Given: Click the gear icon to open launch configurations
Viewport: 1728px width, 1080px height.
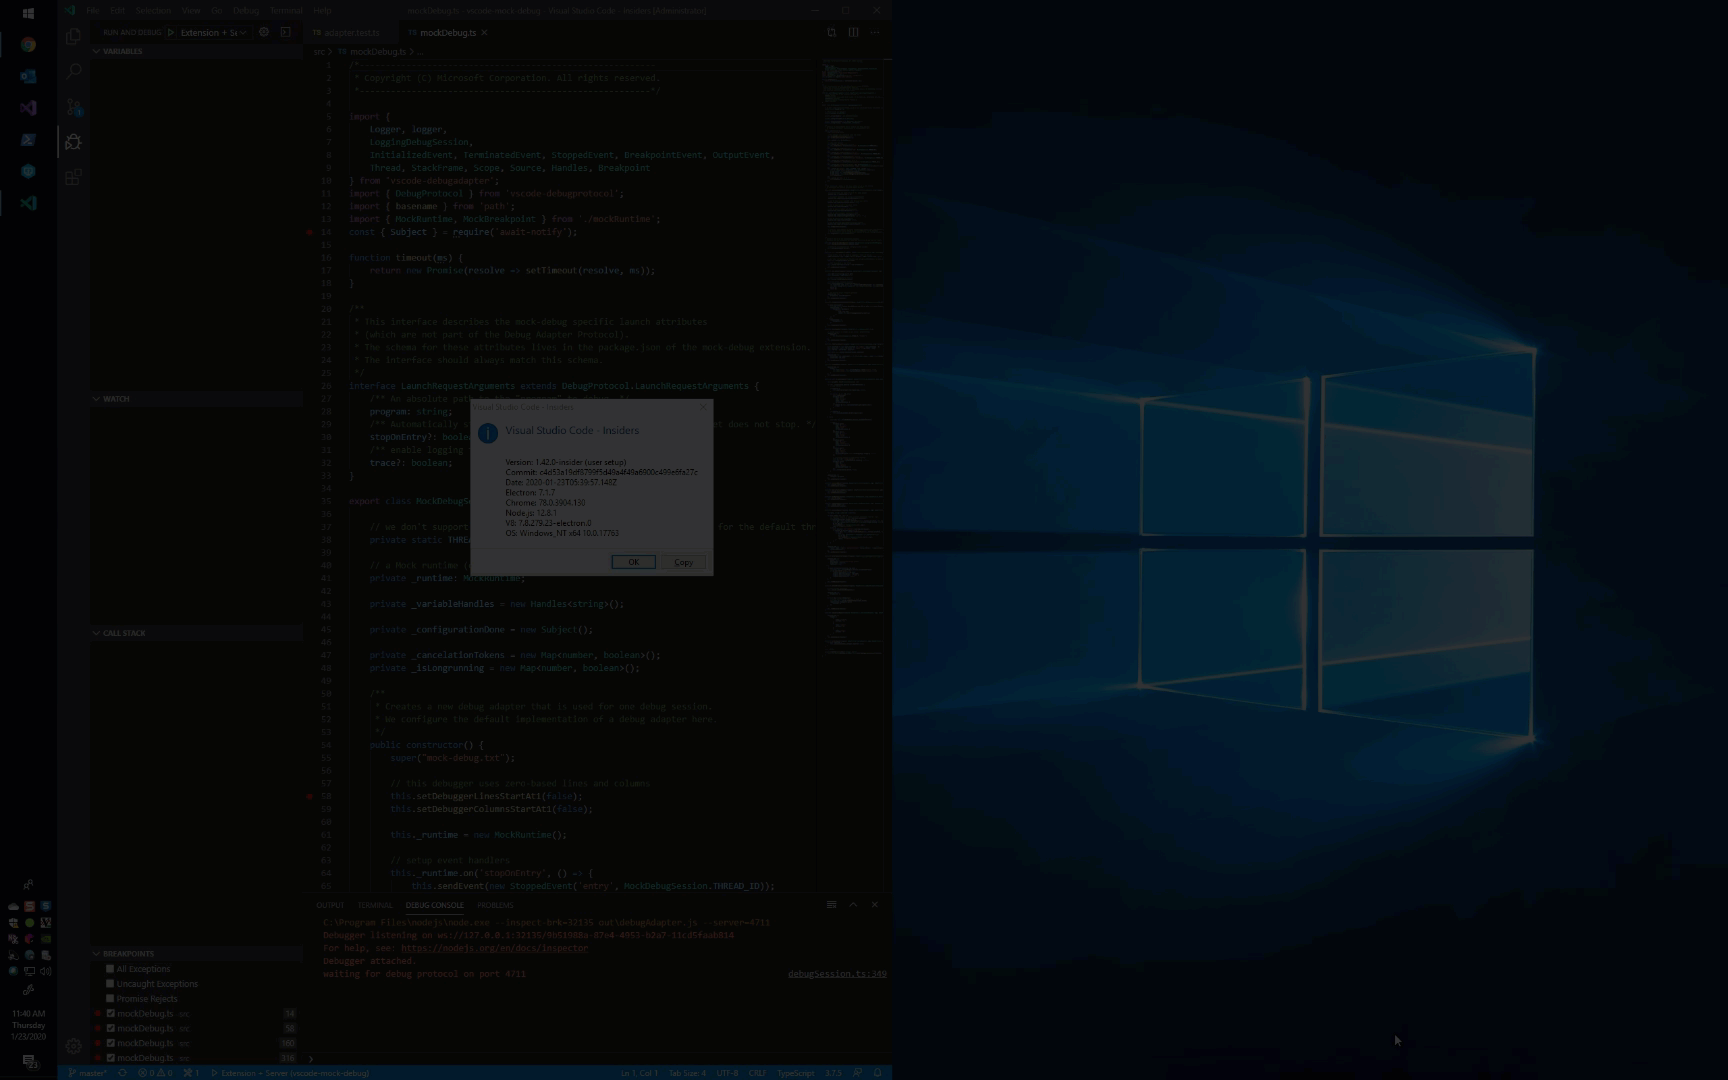Looking at the screenshot, I should (264, 32).
